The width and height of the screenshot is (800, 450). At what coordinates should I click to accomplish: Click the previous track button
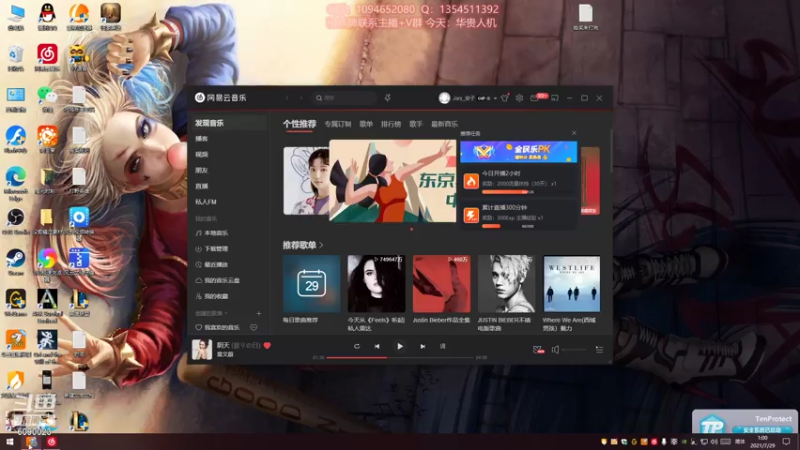377,346
